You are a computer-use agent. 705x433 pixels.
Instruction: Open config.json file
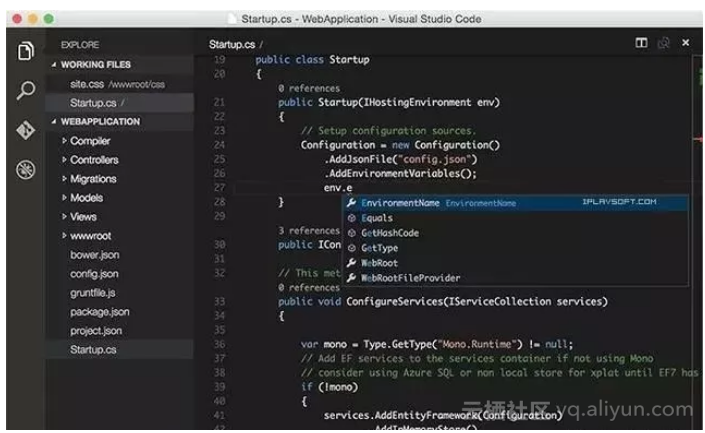point(94,274)
